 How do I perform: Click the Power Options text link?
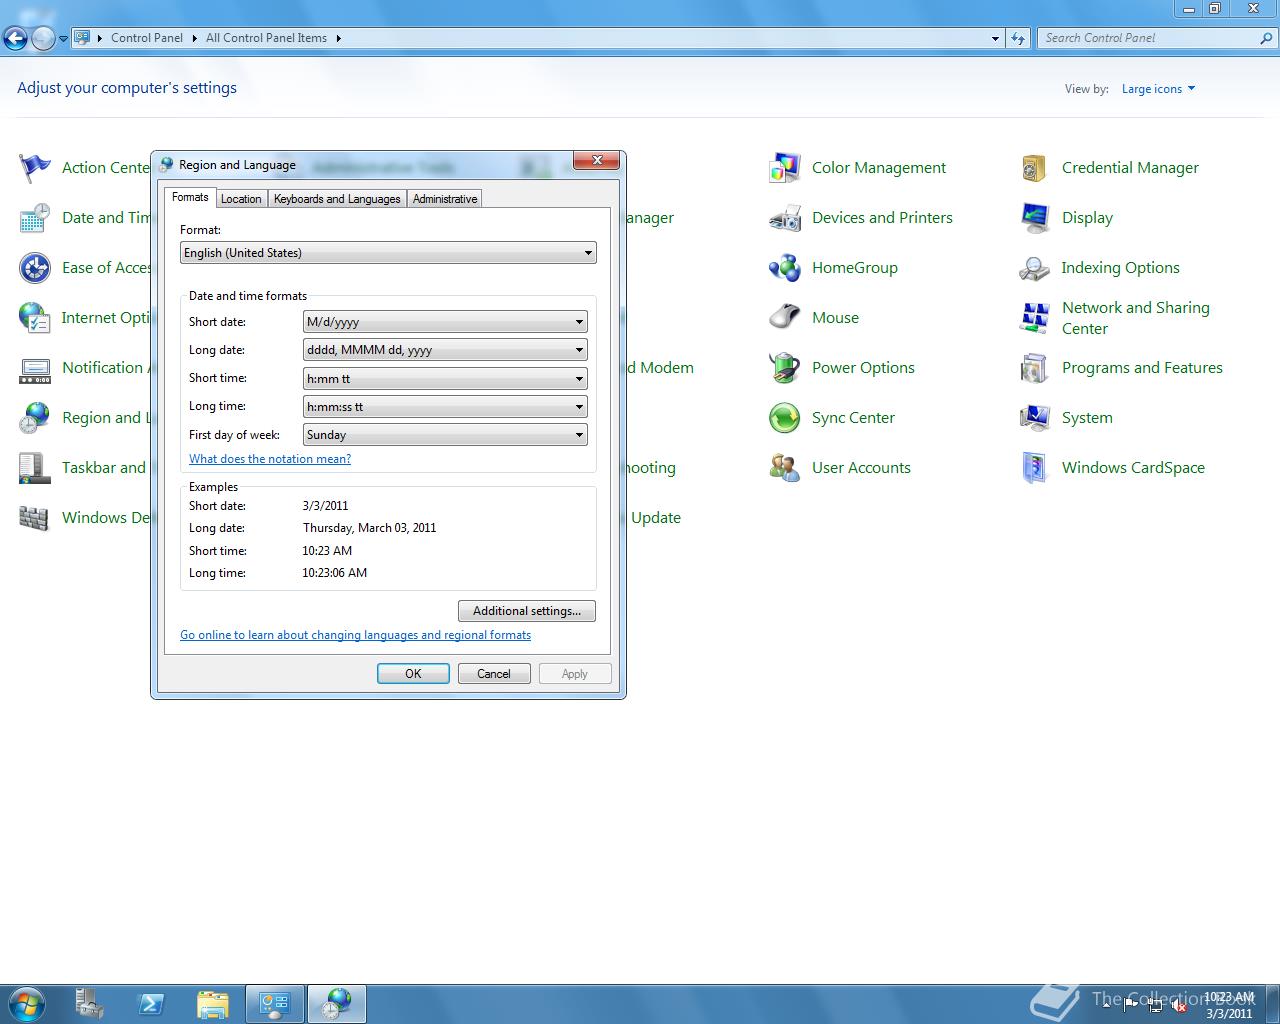863,368
